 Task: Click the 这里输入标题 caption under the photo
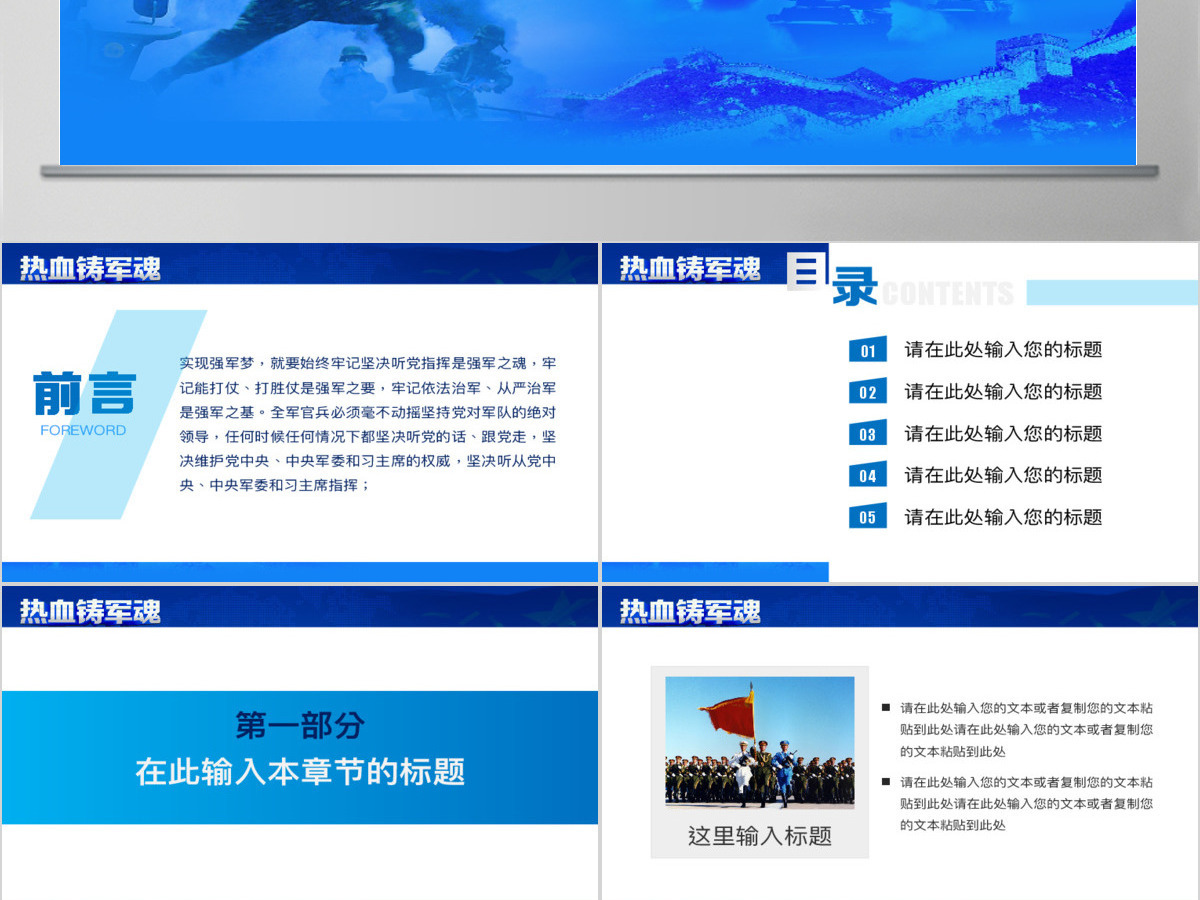[760, 836]
